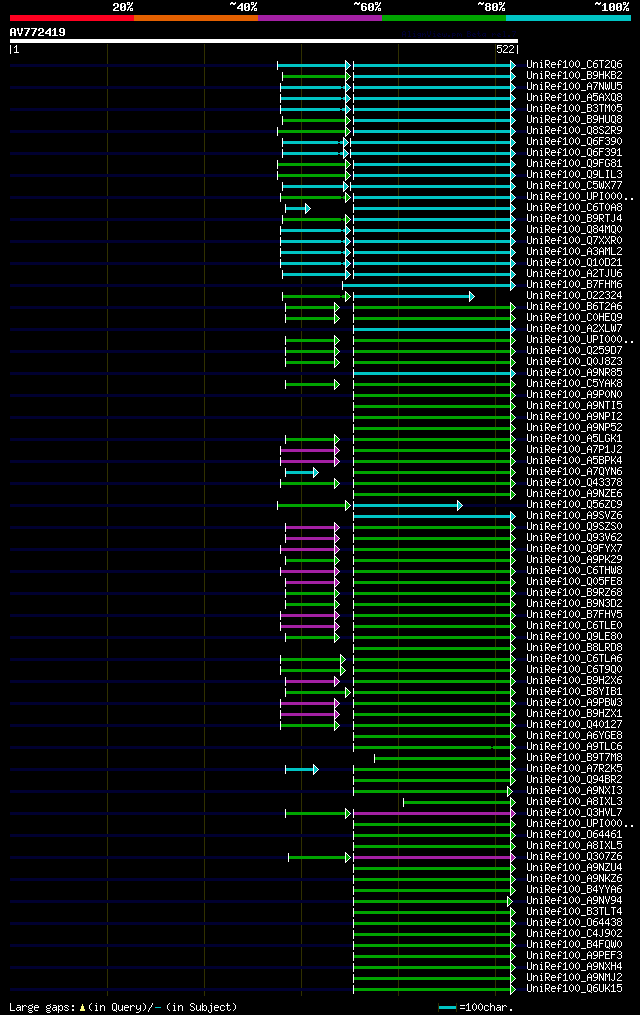This screenshot has height=1015, width=640.
Task: Click the Large gaps legend text
Action: click(123, 1007)
